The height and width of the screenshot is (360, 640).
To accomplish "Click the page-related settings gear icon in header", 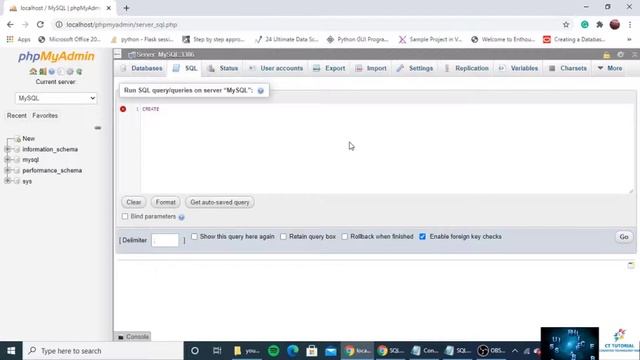I will point(620,54).
